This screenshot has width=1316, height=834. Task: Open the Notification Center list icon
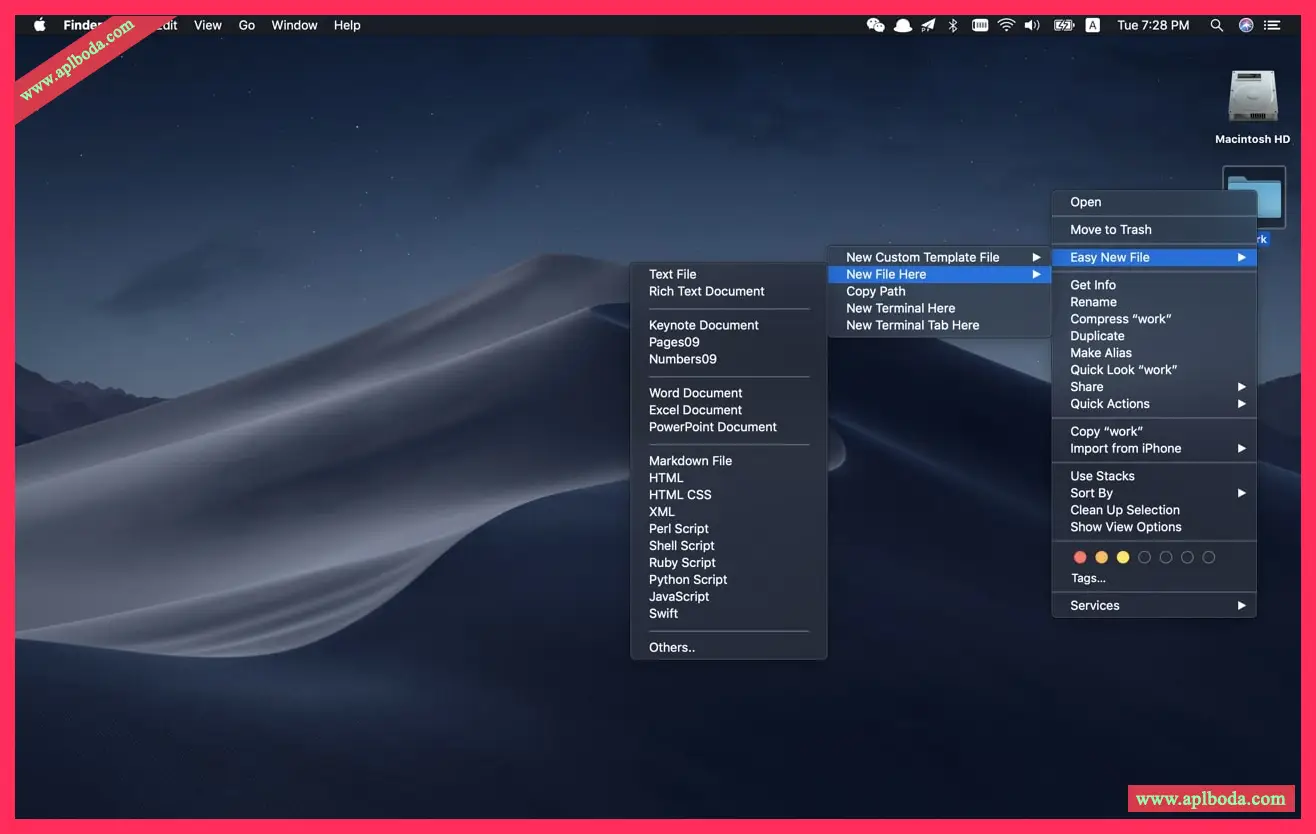(1273, 25)
